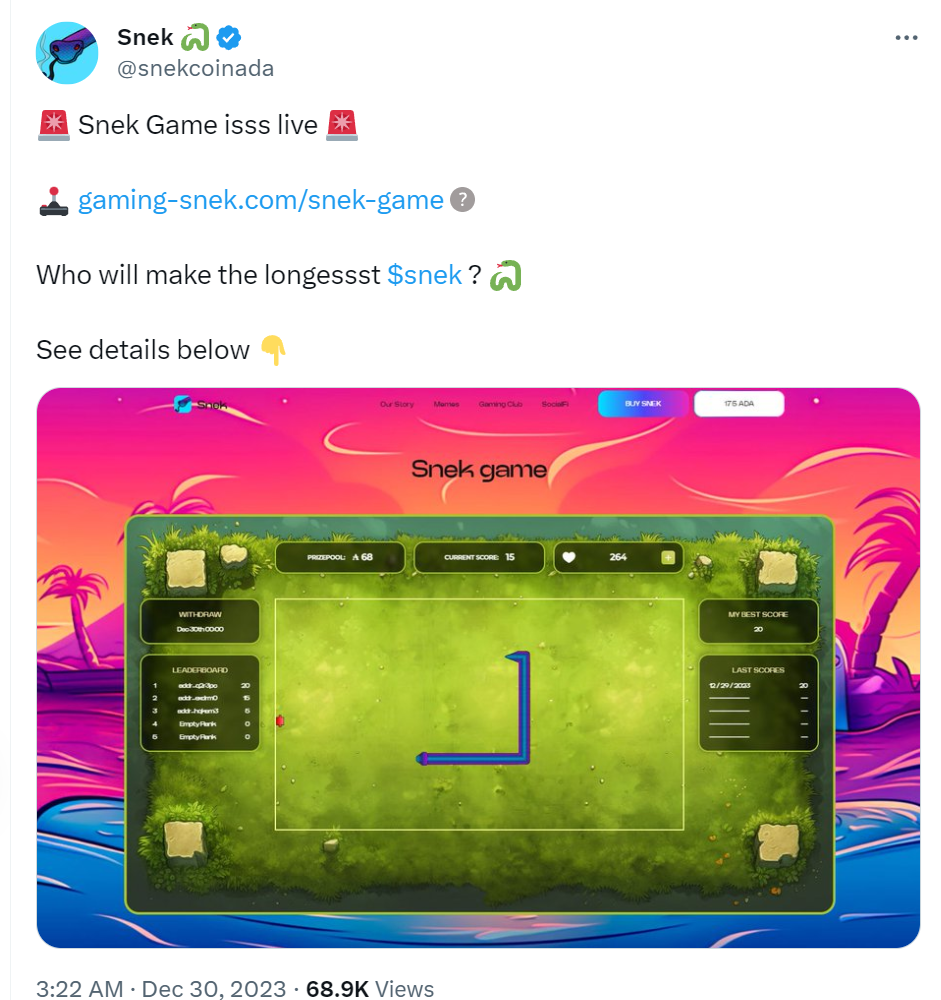Click the blue verified badge
The width and height of the screenshot is (941, 1000).
tap(229, 38)
